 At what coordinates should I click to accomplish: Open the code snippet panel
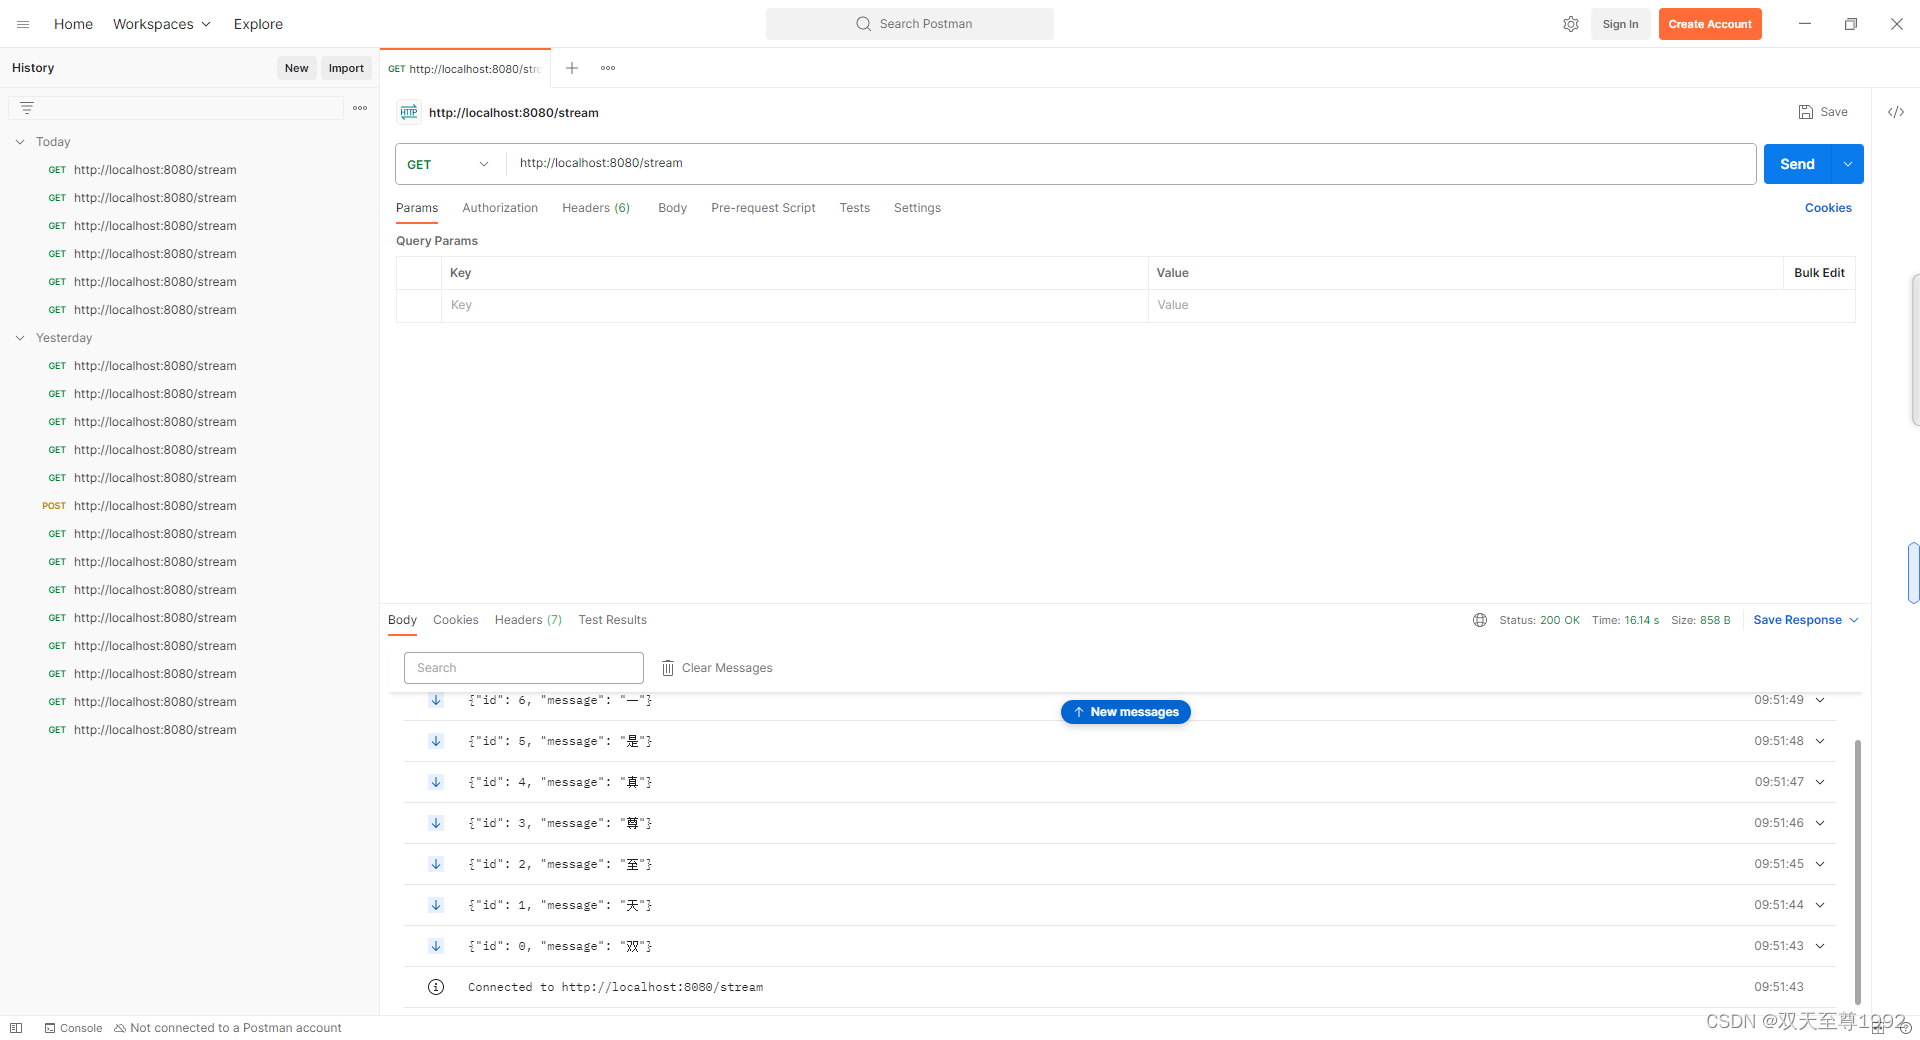(x=1896, y=112)
